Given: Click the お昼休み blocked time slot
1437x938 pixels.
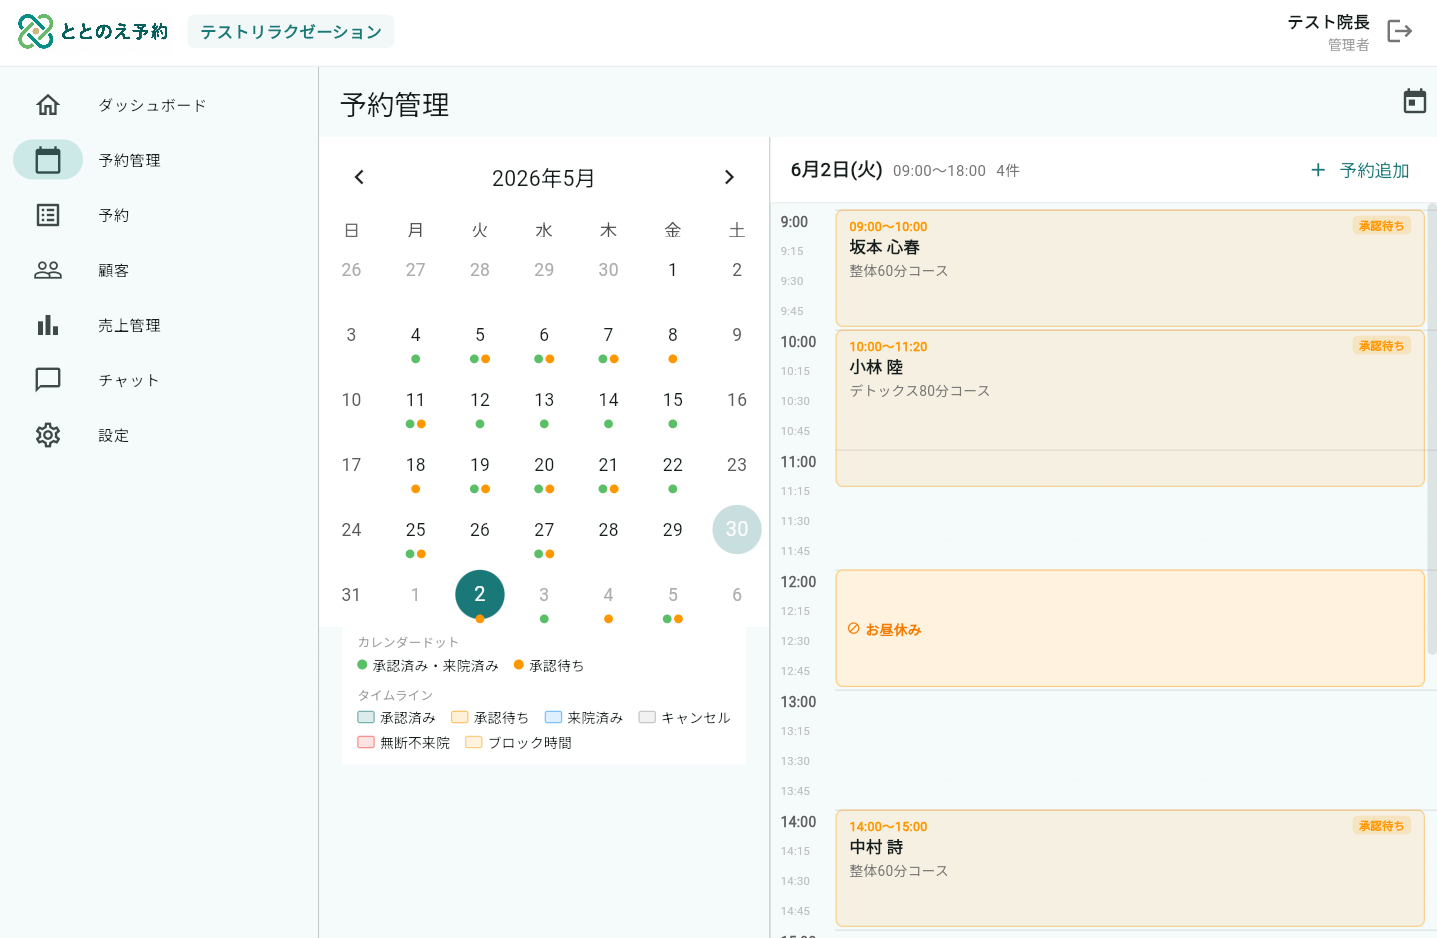Looking at the screenshot, I should click(1130, 628).
